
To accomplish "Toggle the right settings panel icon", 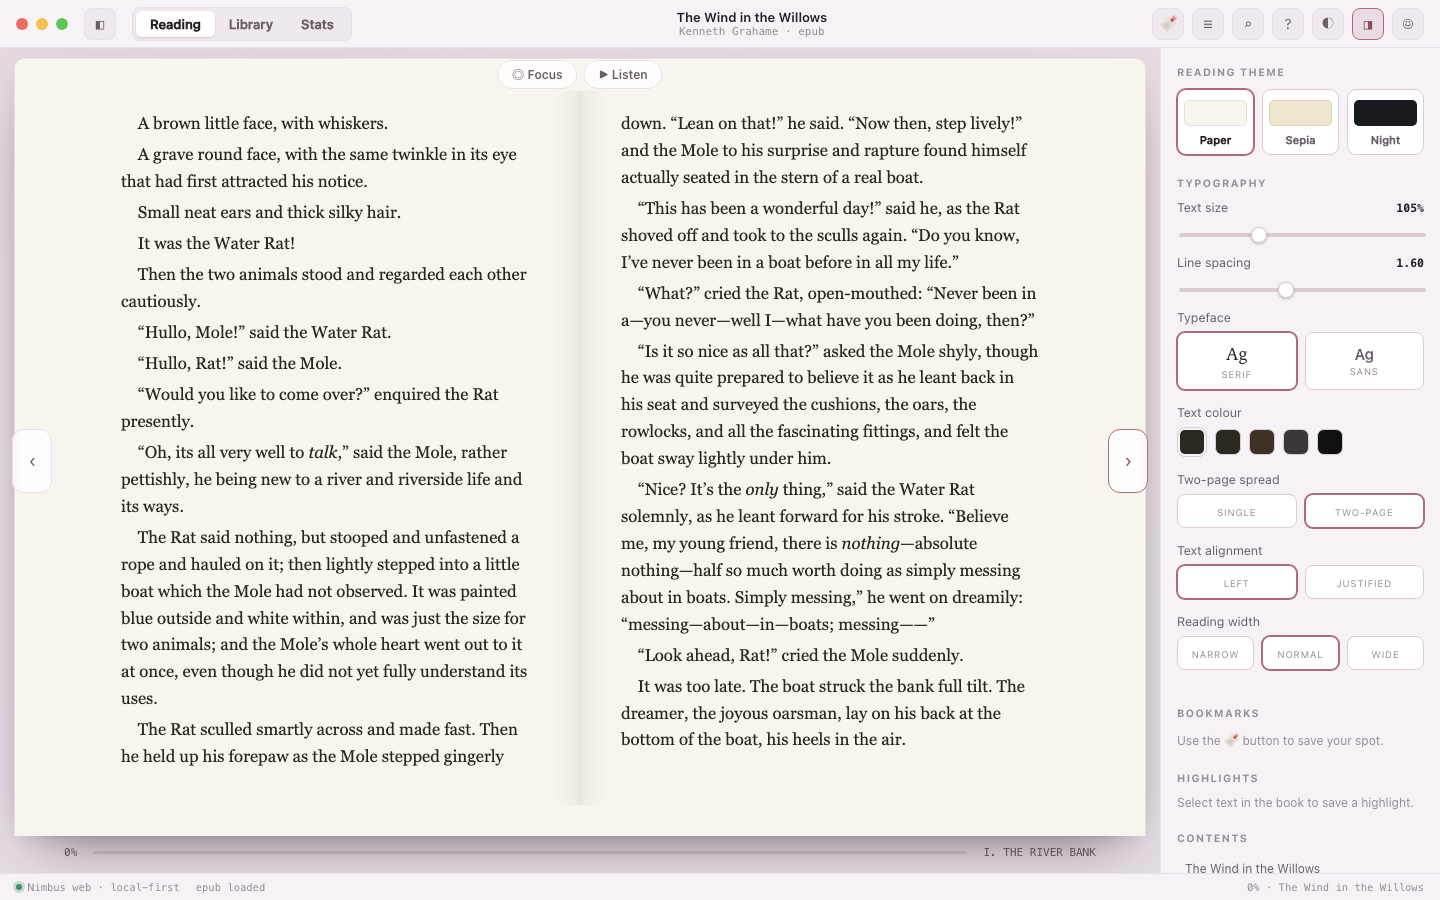I will (1368, 24).
